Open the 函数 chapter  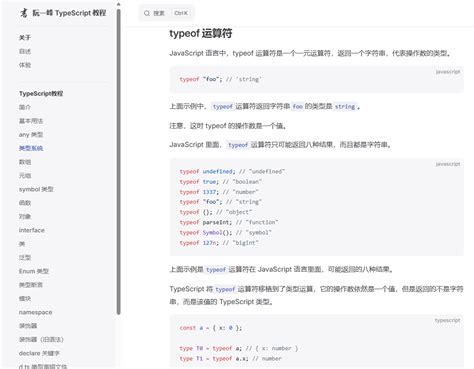[25, 203]
